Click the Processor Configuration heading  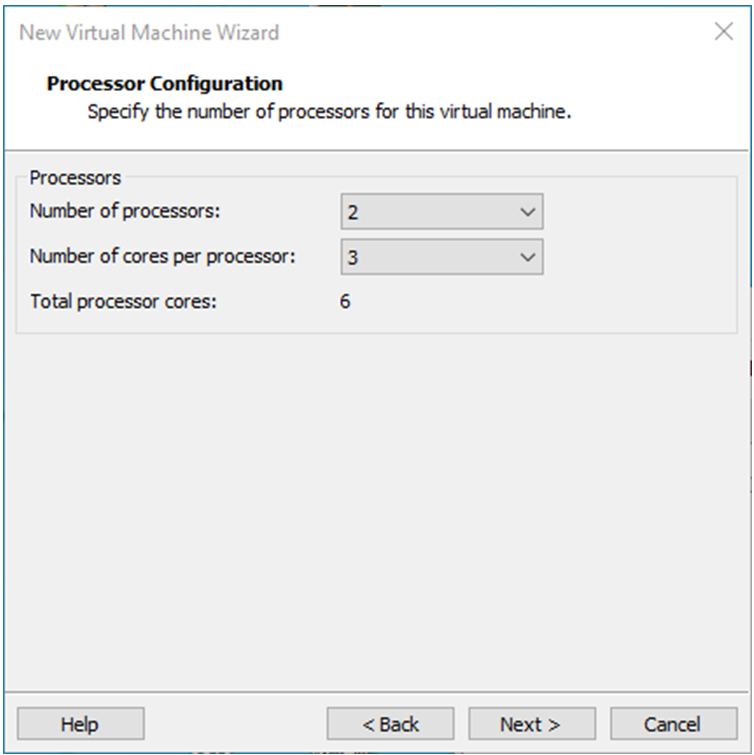tap(165, 83)
